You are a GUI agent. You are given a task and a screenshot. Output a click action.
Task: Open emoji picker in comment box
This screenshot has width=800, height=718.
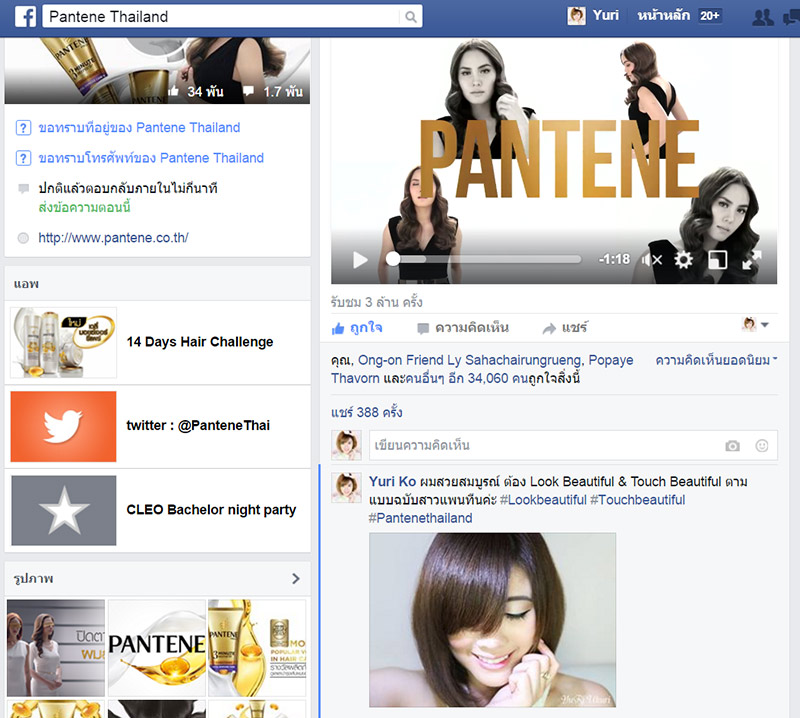[762, 446]
